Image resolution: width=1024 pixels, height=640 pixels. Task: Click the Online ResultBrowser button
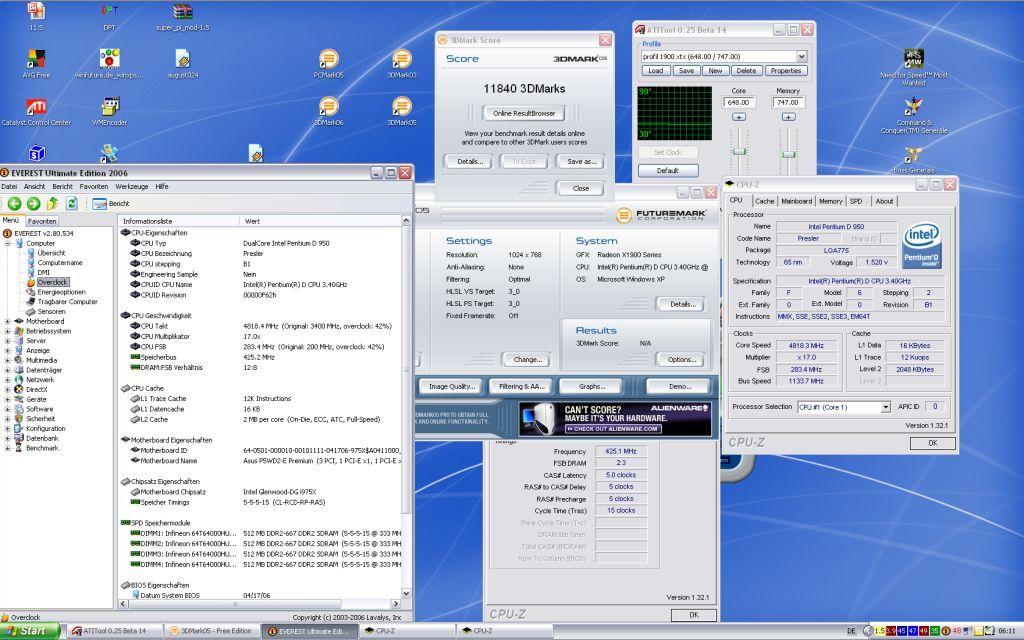coord(524,113)
